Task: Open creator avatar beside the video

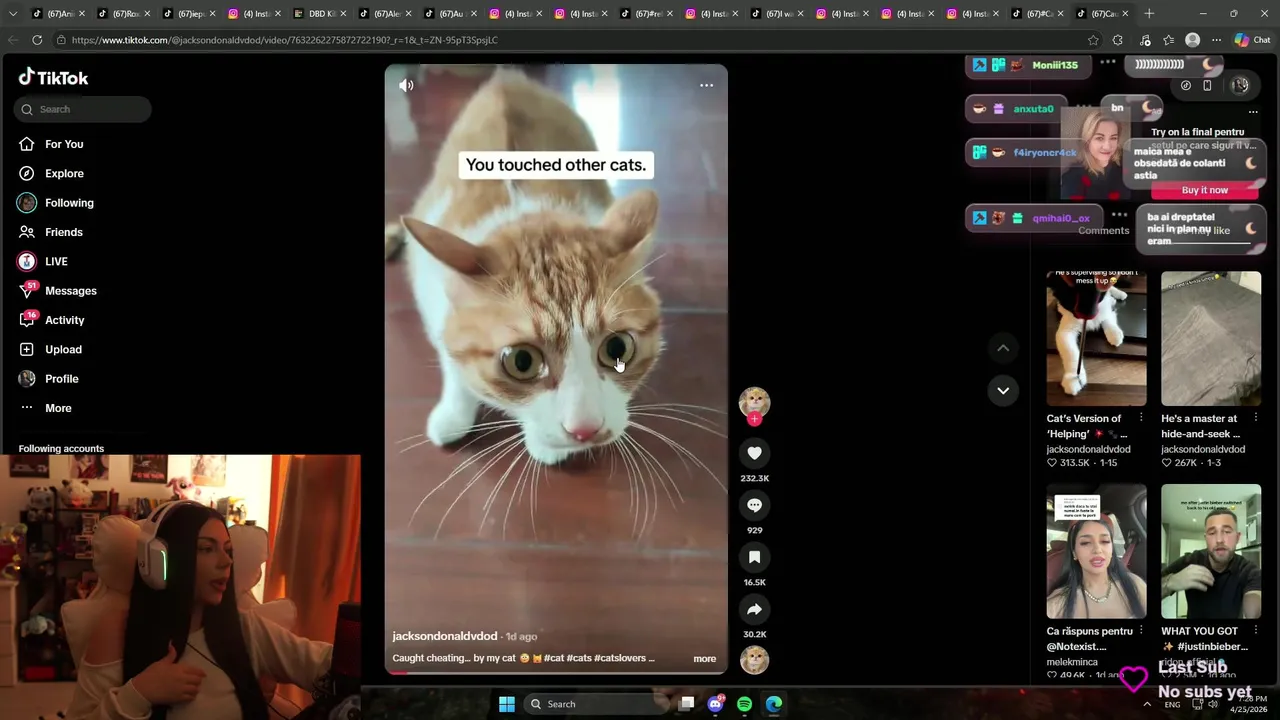Action: click(x=754, y=401)
